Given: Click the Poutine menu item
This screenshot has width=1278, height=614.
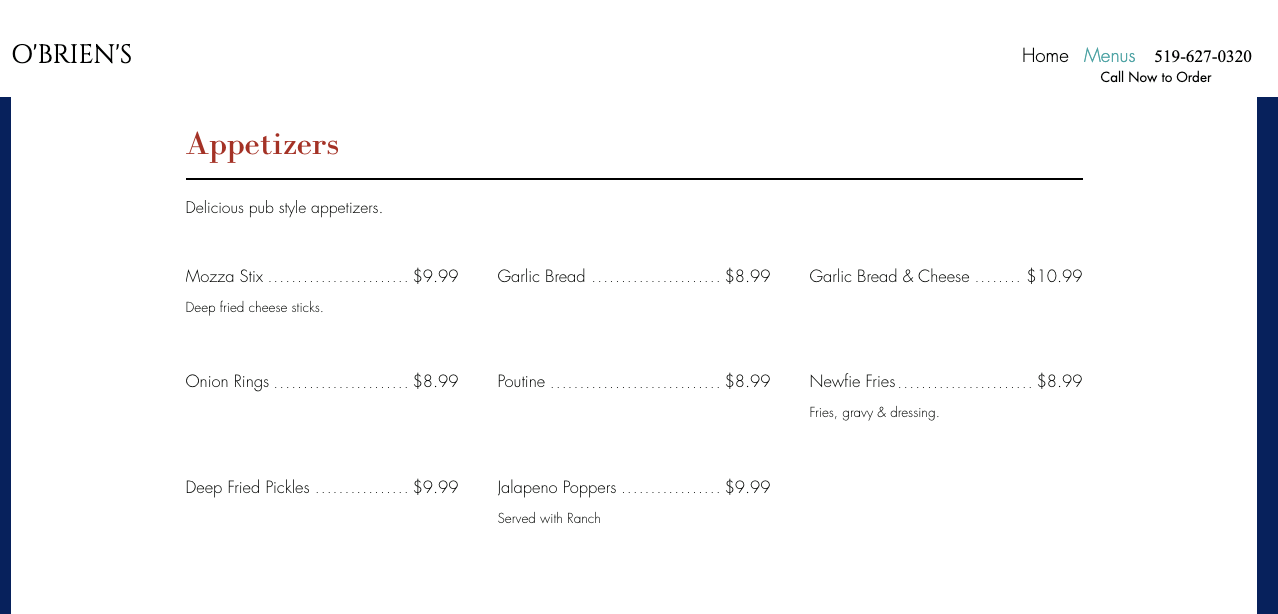Looking at the screenshot, I should [521, 382].
